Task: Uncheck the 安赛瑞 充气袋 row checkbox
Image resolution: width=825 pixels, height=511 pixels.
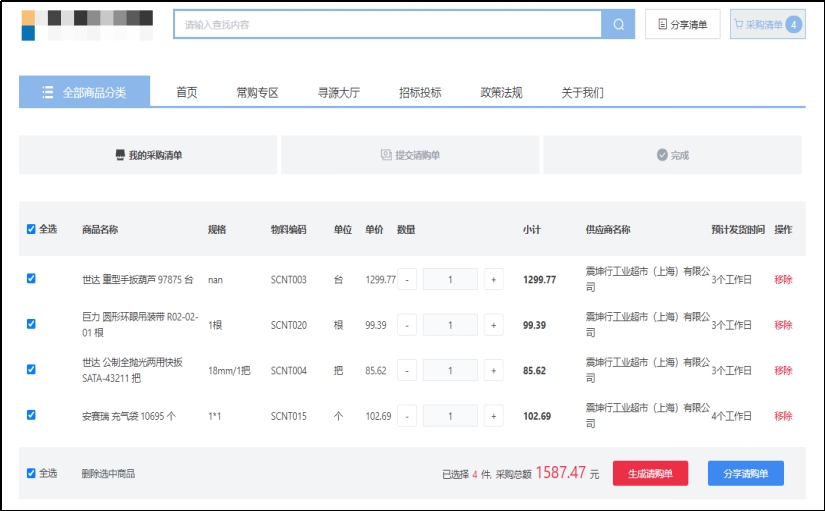Action: point(31,415)
